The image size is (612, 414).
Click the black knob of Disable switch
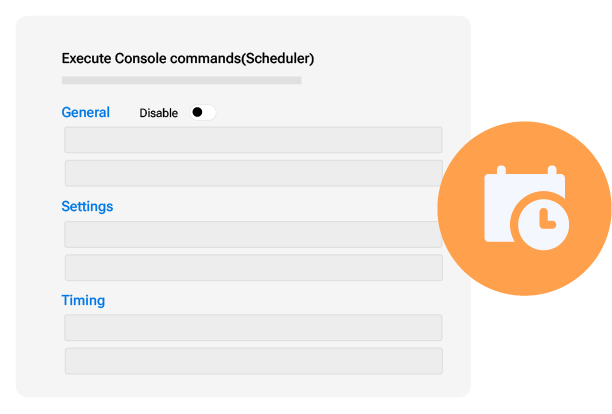pos(198,113)
